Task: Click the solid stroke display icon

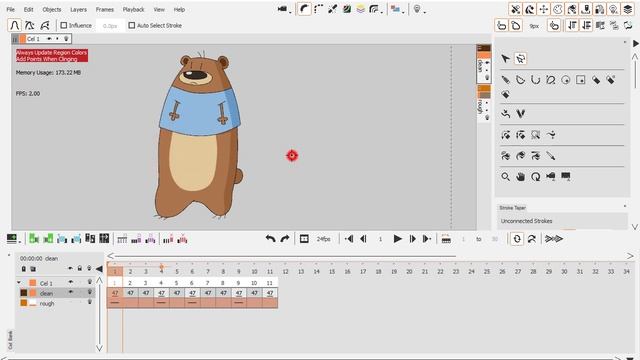Action: (304, 9)
